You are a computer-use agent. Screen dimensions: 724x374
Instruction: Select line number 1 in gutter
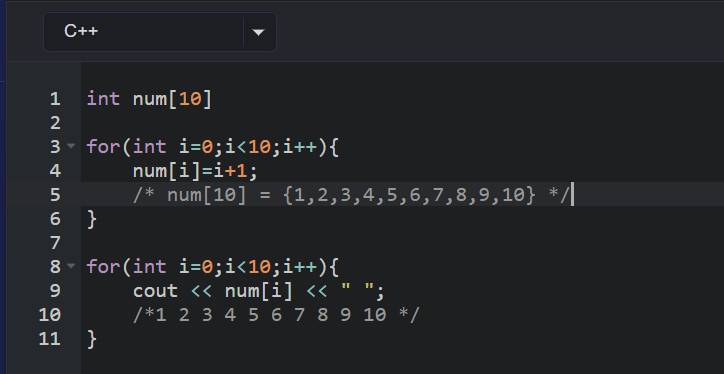(55, 99)
